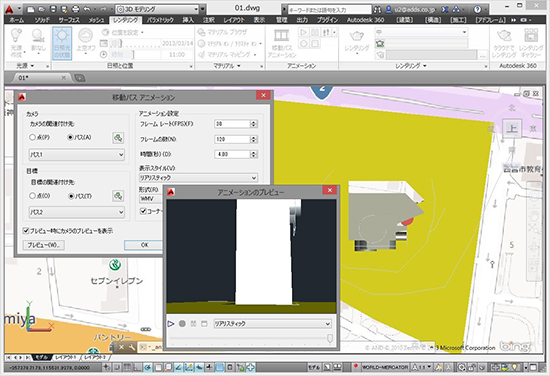
Task: Open the 3Dモデリング workspace dropdown
Action: (158, 9)
